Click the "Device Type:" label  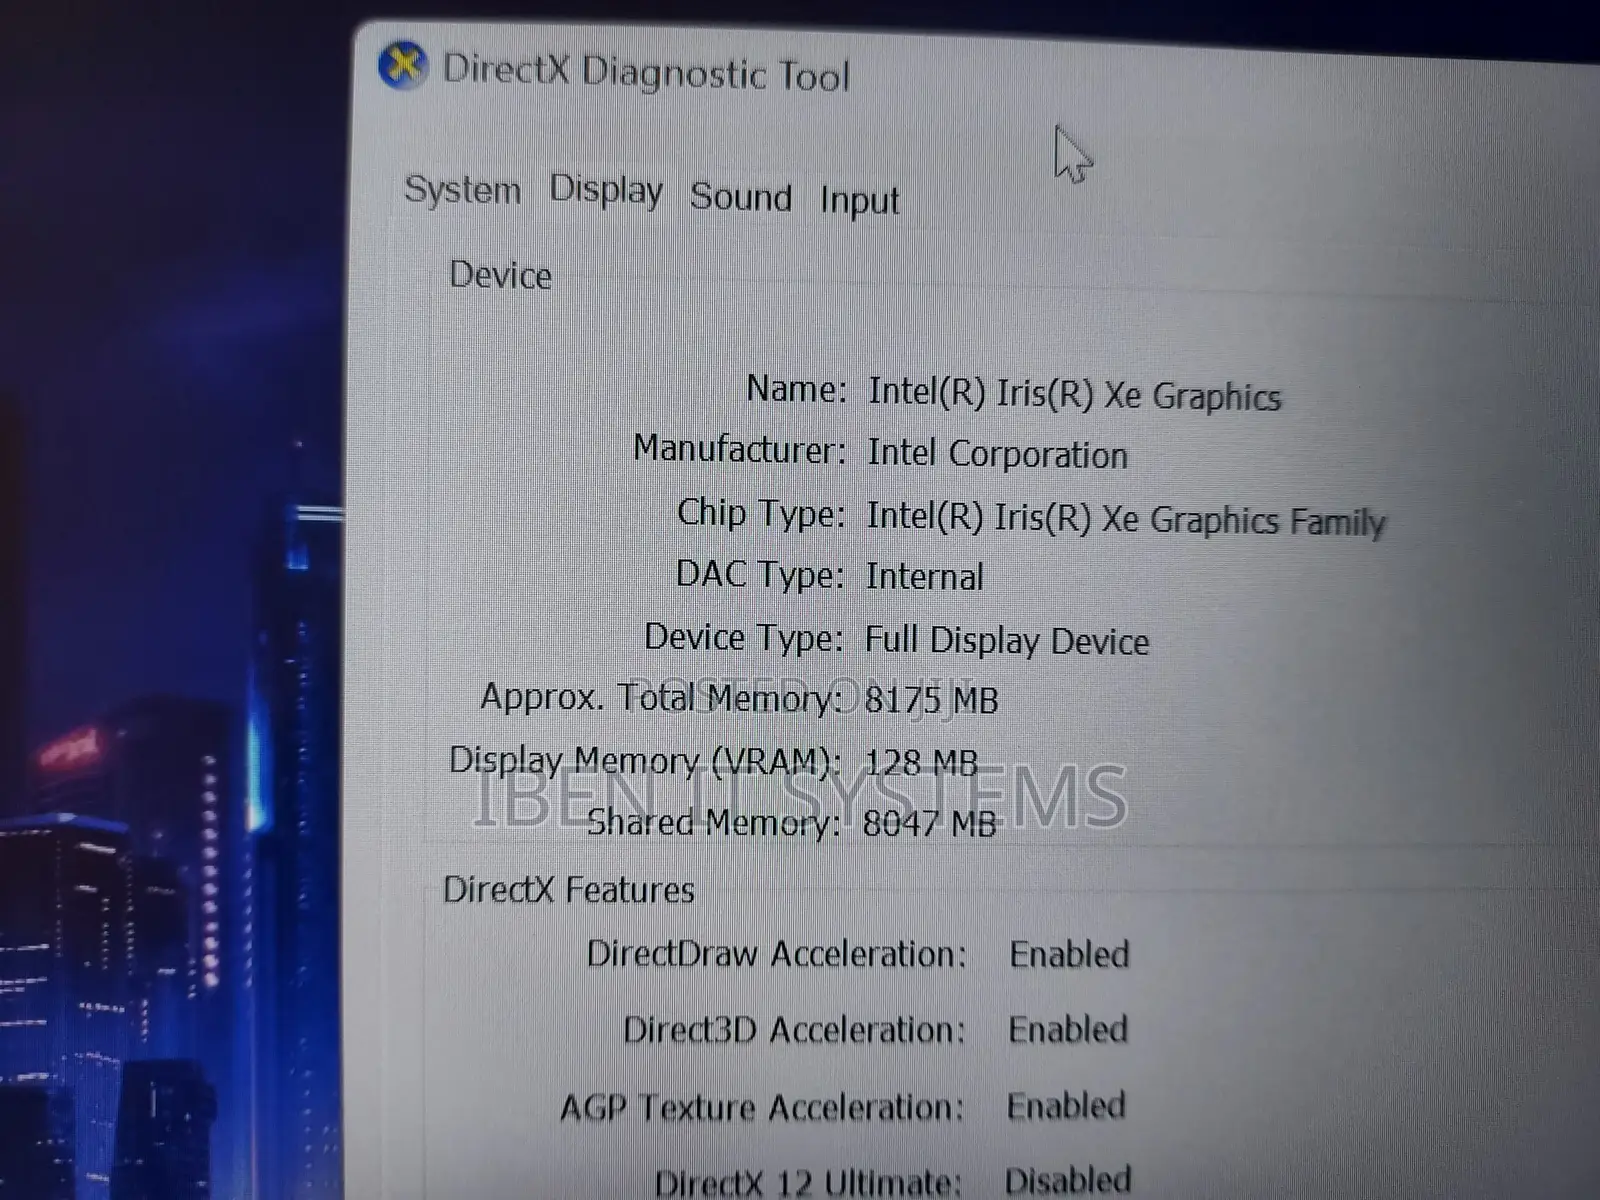pyautogui.click(x=744, y=637)
